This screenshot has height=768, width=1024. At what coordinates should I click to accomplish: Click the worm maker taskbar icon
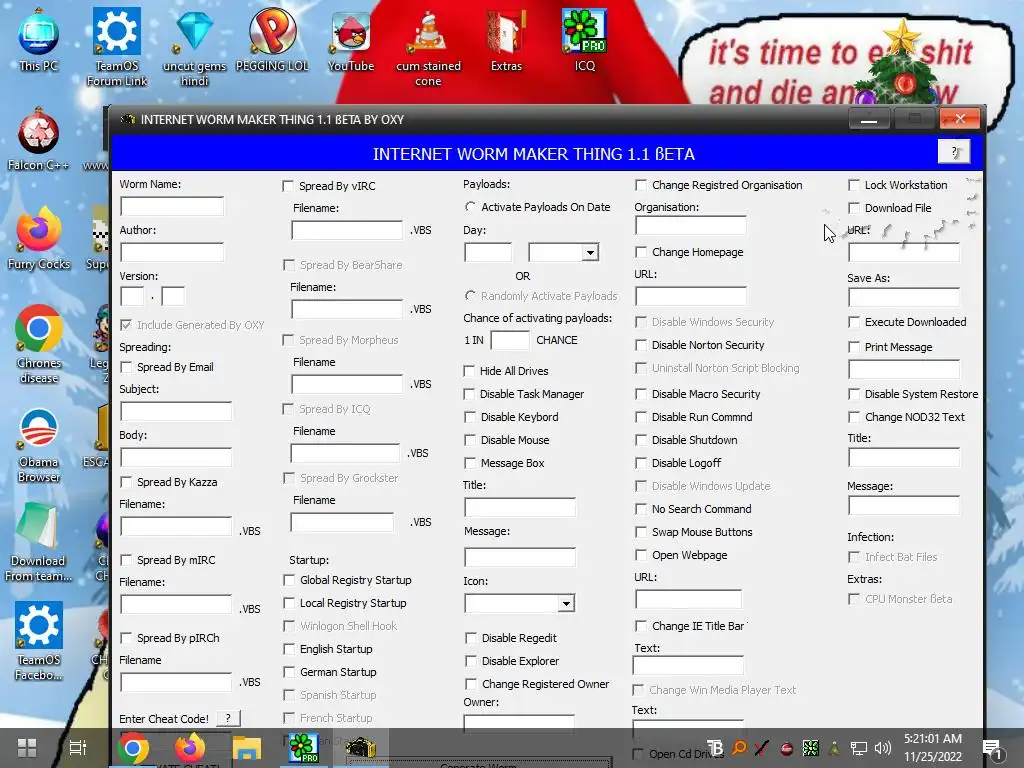(360, 748)
